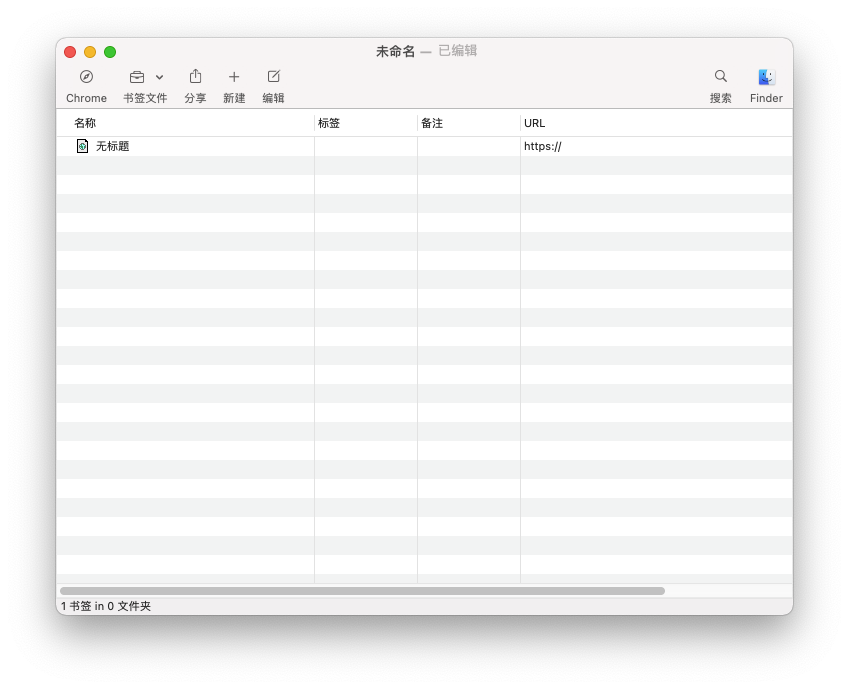Sort by the 备注 column header
The height and width of the screenshot is (689, 849).
469,123
